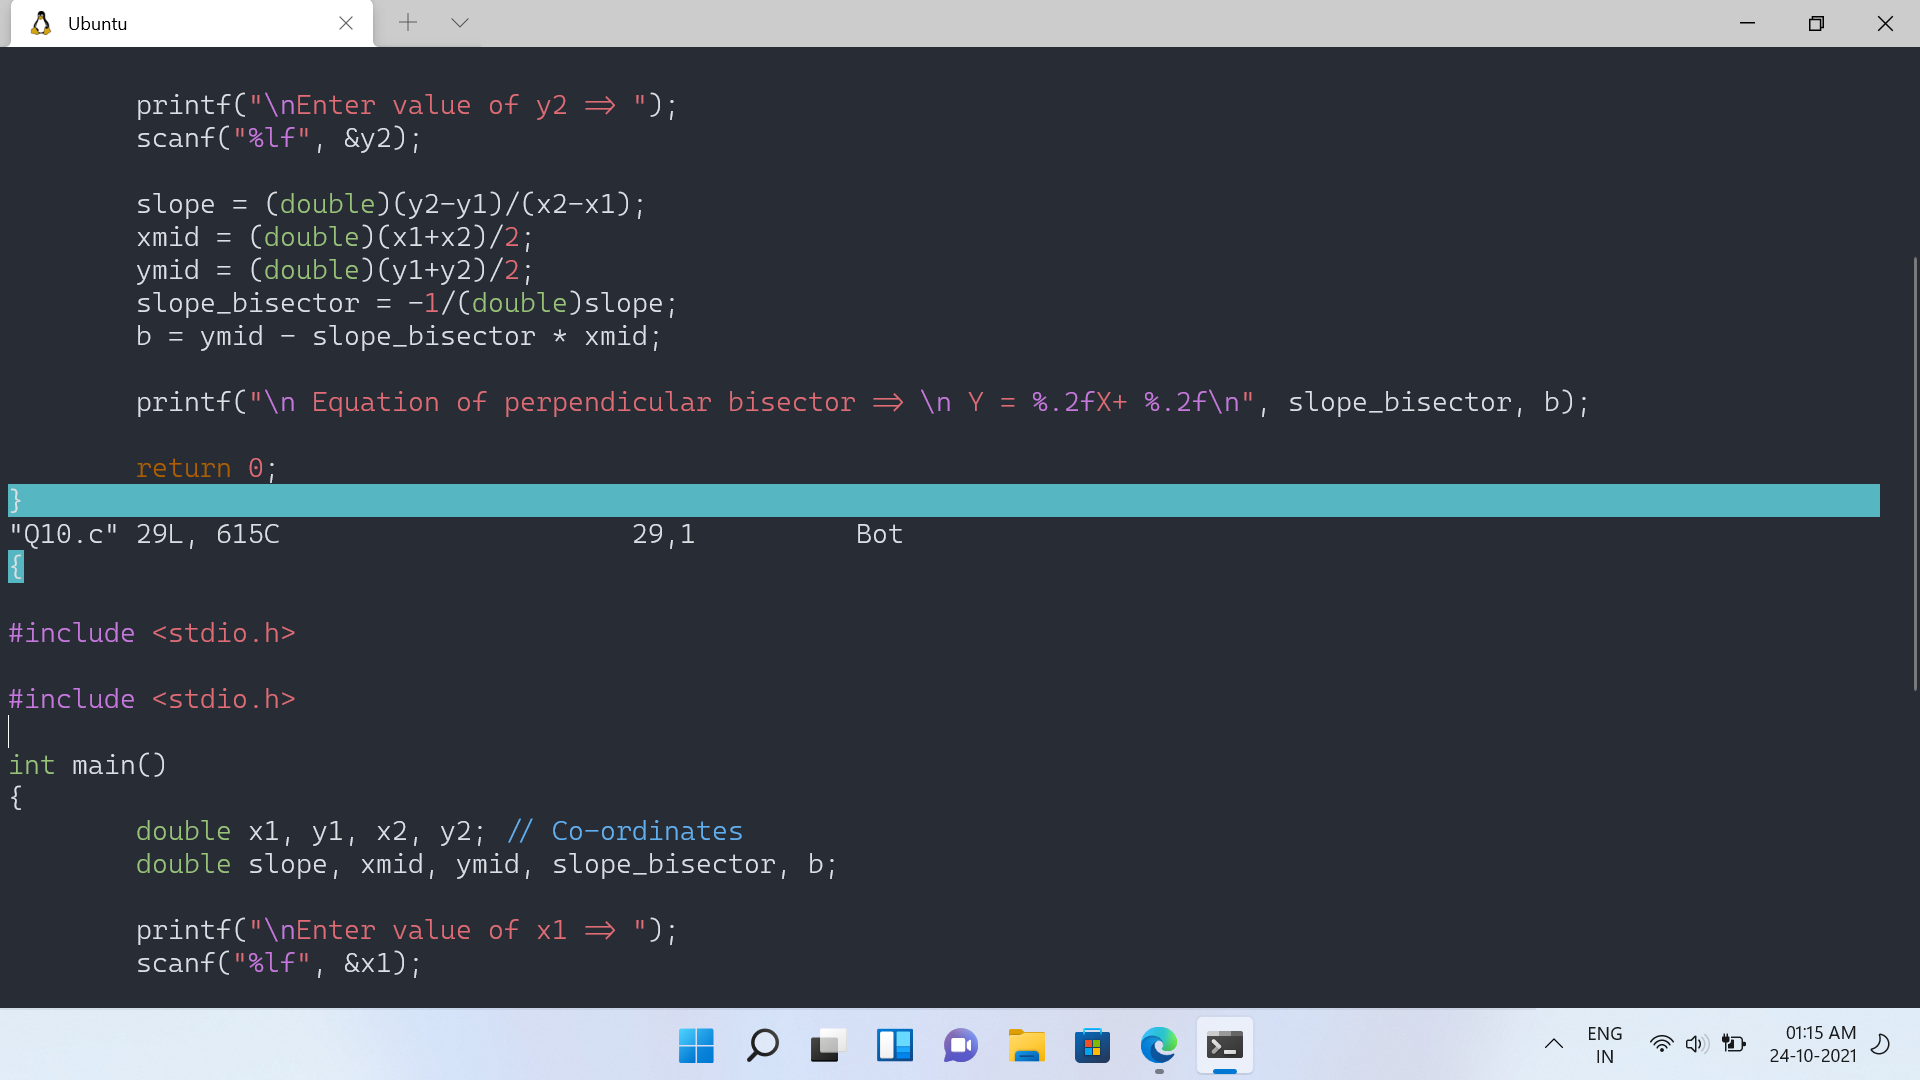1920x1080 pixels.
Task: Close the Ubuntu tab
Action: click(x=346, y=23)
